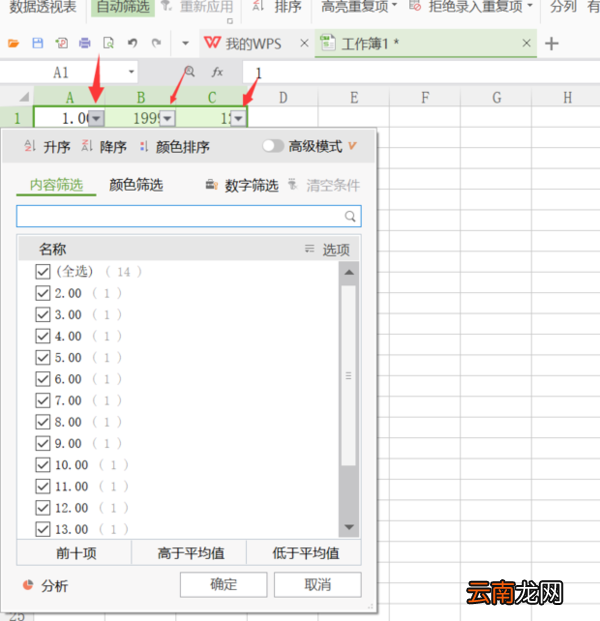Uncheck the 6.00 checkbox
The image size is (600, 621).
pos(42,379)
